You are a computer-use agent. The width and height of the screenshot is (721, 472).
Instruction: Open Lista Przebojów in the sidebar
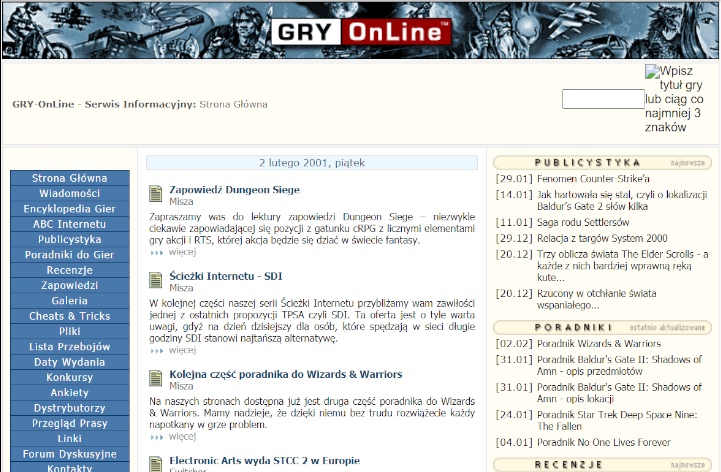(69, 346)
